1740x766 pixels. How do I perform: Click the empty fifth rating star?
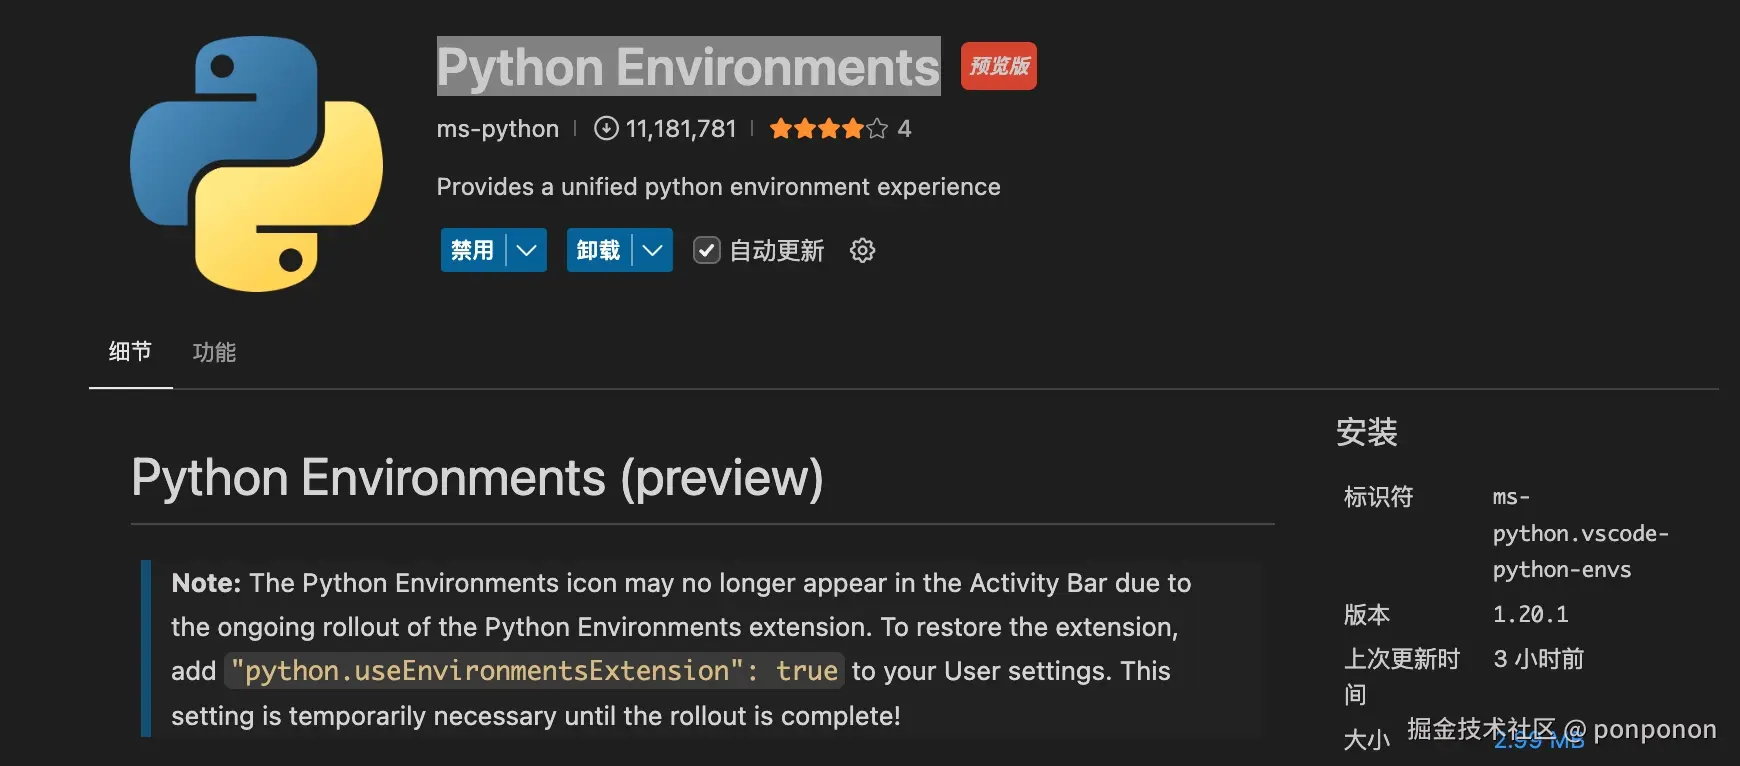[x=877, y=129]
